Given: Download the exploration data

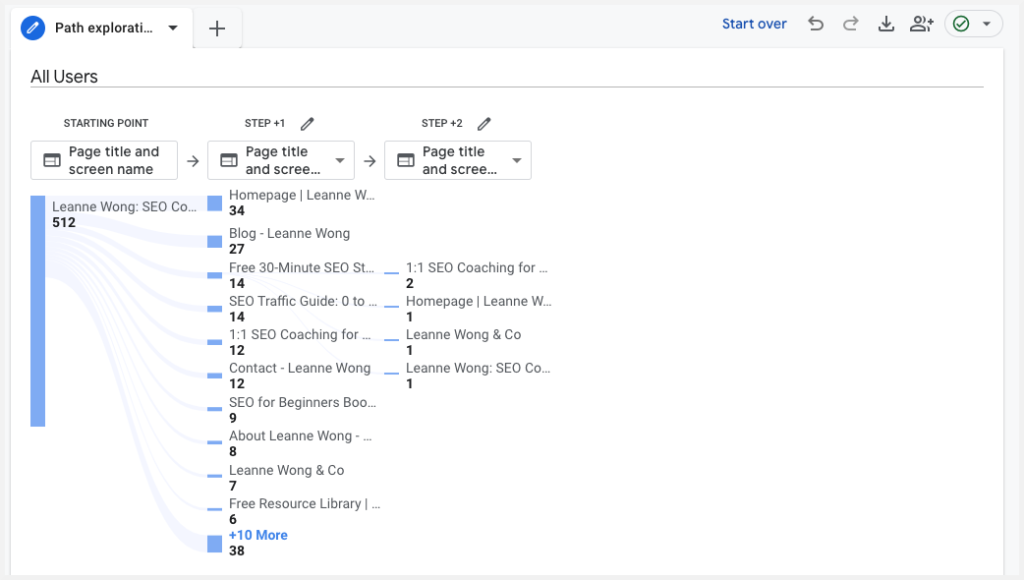Looking at the screenshot, I should tap(886, 23).
